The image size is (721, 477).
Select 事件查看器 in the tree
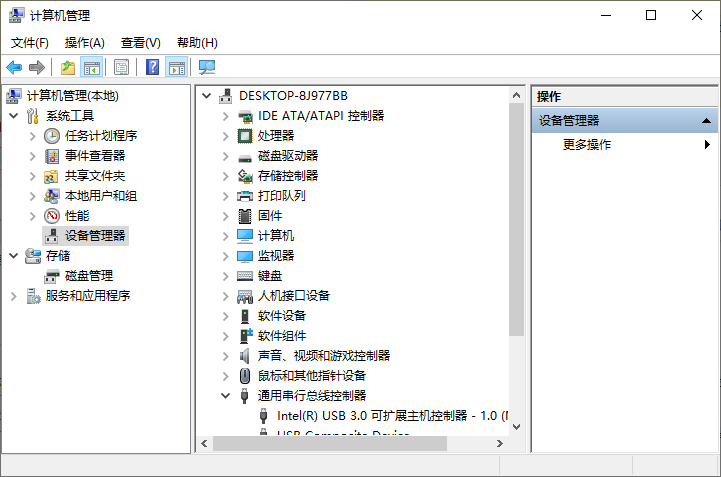coord(95,155)
